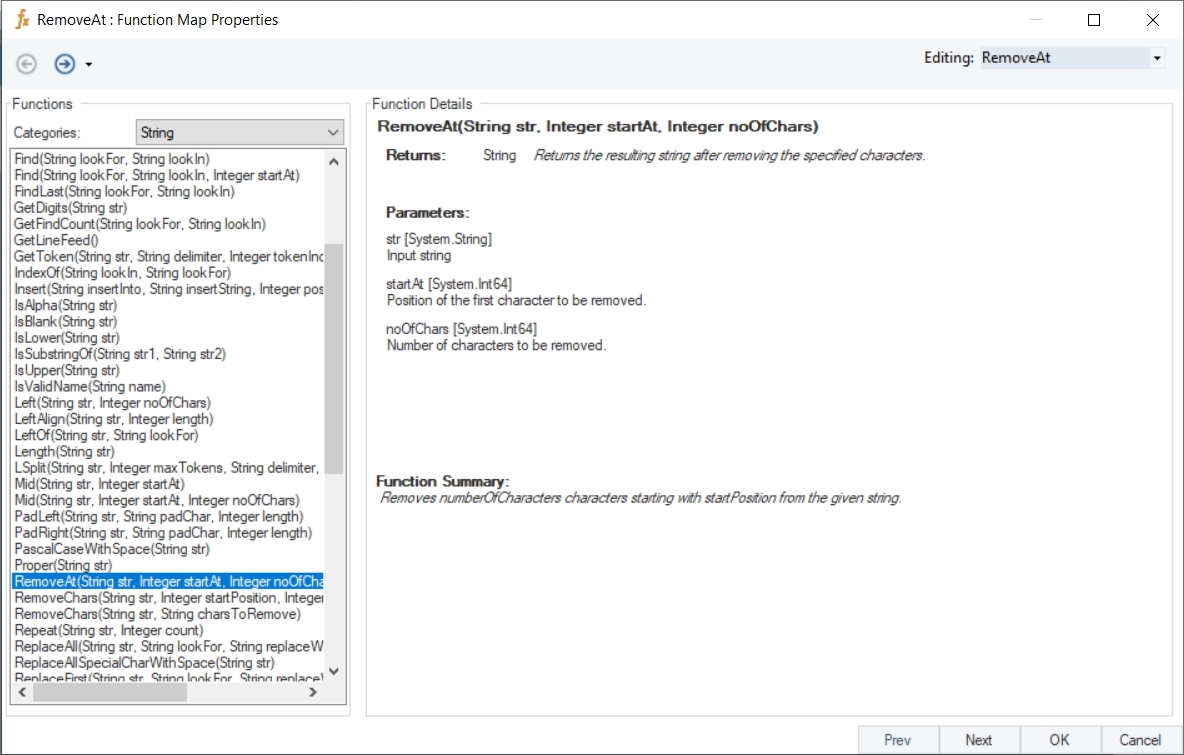Confirm with the OK button
The height and width of the screenshot is (755, 1184).
1059,740
